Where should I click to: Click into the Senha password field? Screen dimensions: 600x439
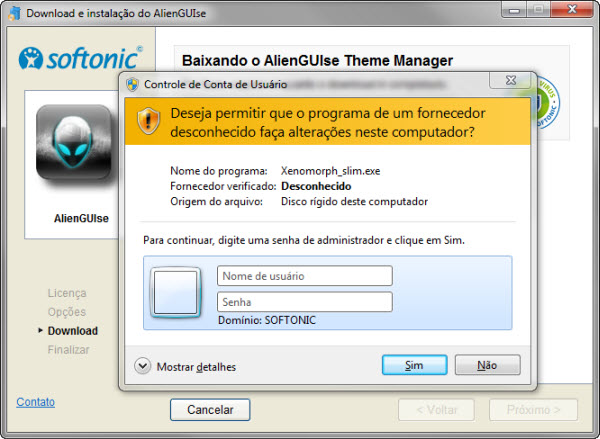304,301
